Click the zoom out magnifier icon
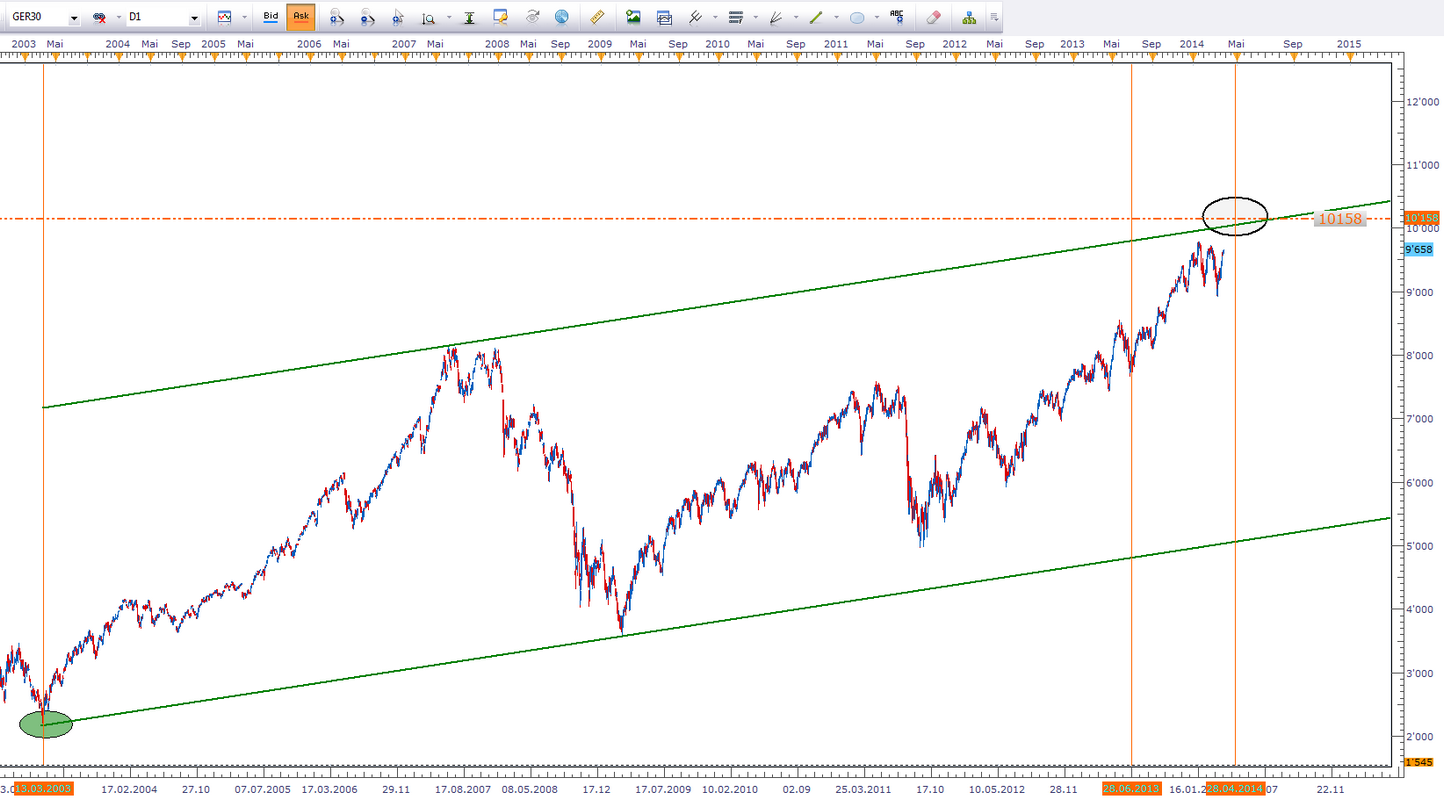 coord(368,17)
